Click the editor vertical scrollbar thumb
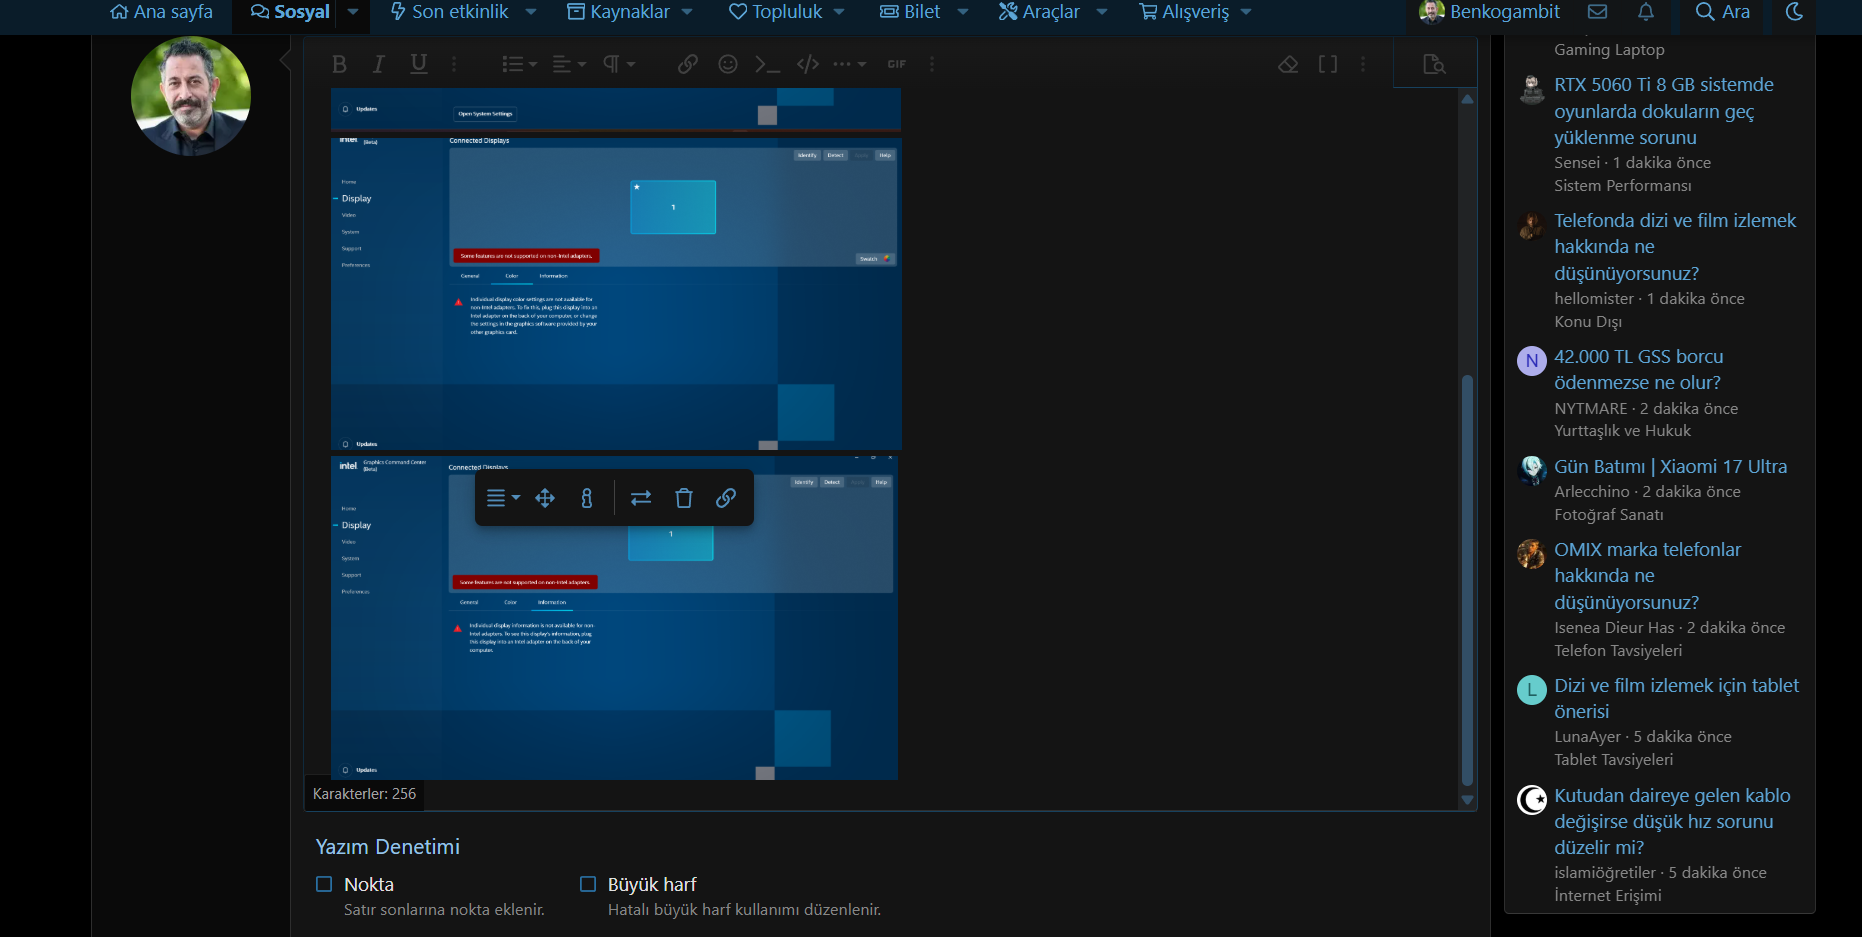The height and width of the screenshot is (937, 1862). pos(1467,580)
